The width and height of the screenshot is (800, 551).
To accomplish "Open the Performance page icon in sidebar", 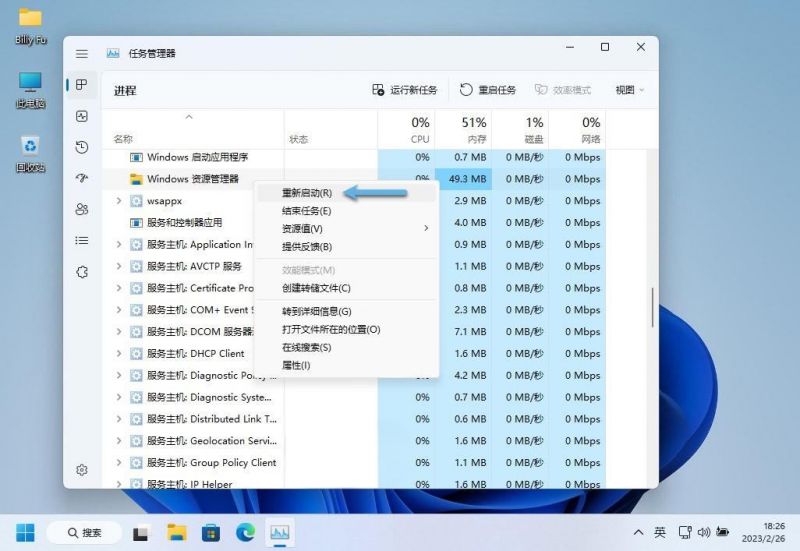I will click(x=82, y=116).
